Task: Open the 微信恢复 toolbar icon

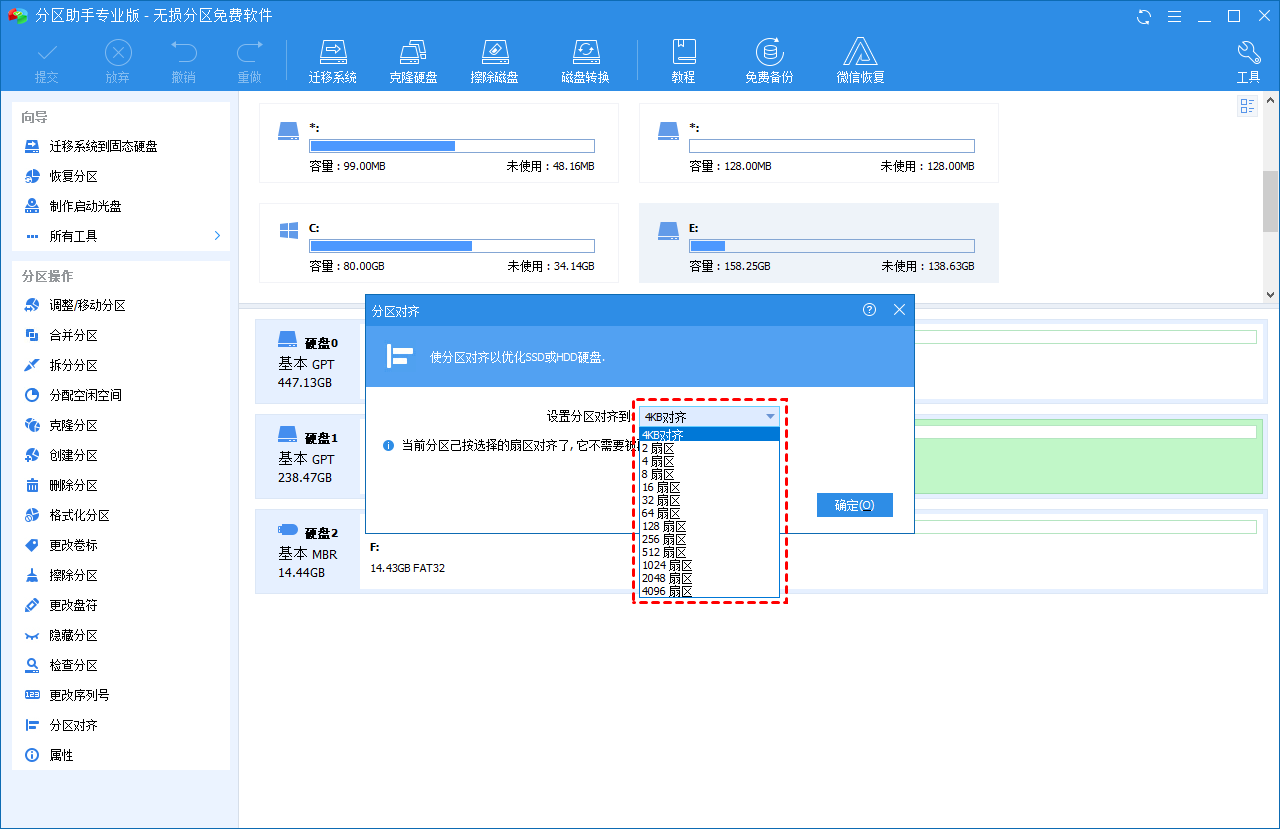Action: 861,61
